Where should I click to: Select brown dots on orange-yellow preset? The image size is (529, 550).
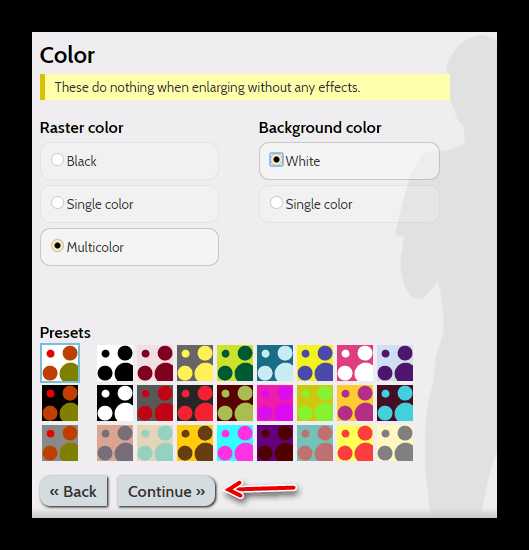[x=195, y=443]
